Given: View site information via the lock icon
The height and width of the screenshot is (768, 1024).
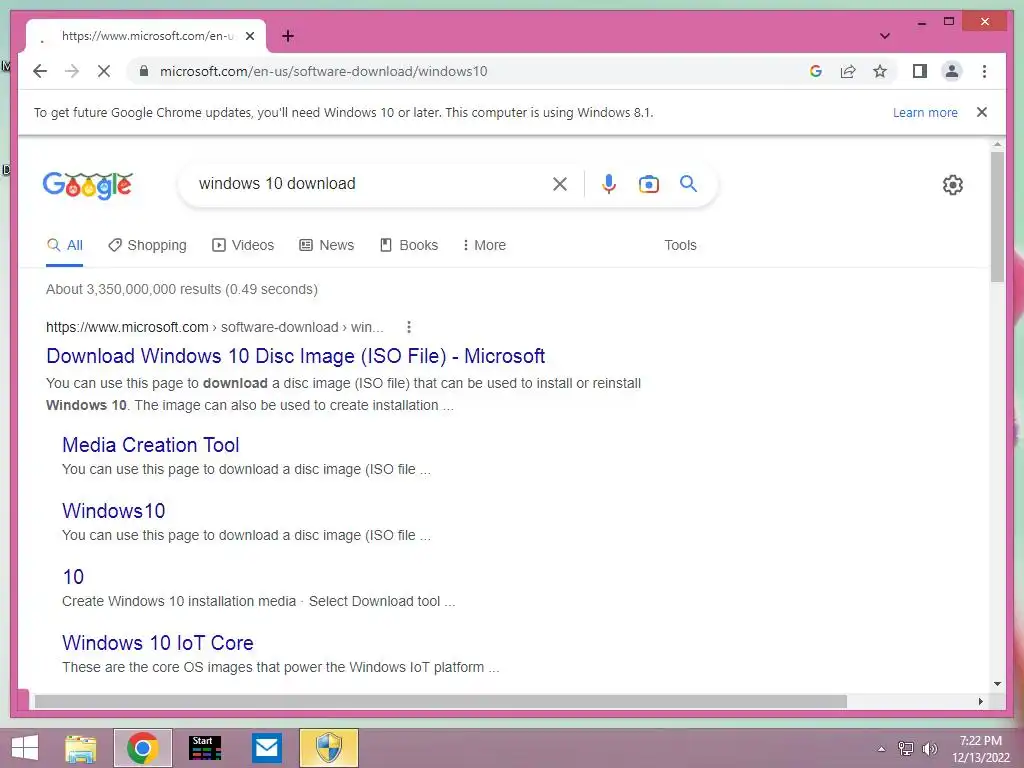Looking at the screenshot, I should [144, 71].
